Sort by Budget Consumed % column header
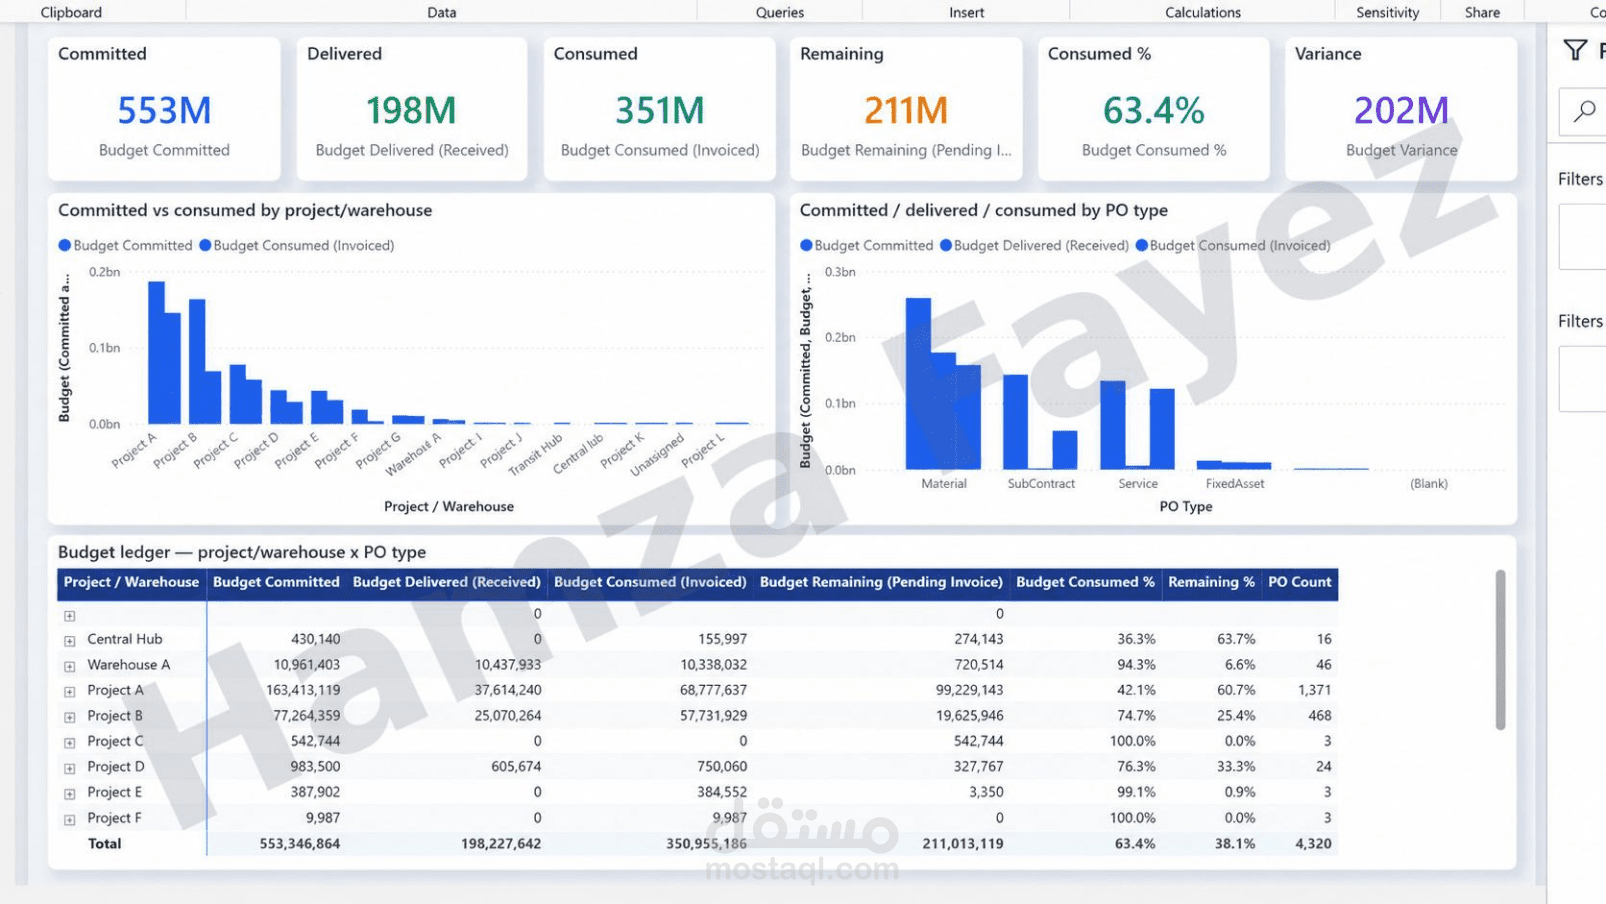This screenshot has height=904, width=1606. pos(1085,582)
